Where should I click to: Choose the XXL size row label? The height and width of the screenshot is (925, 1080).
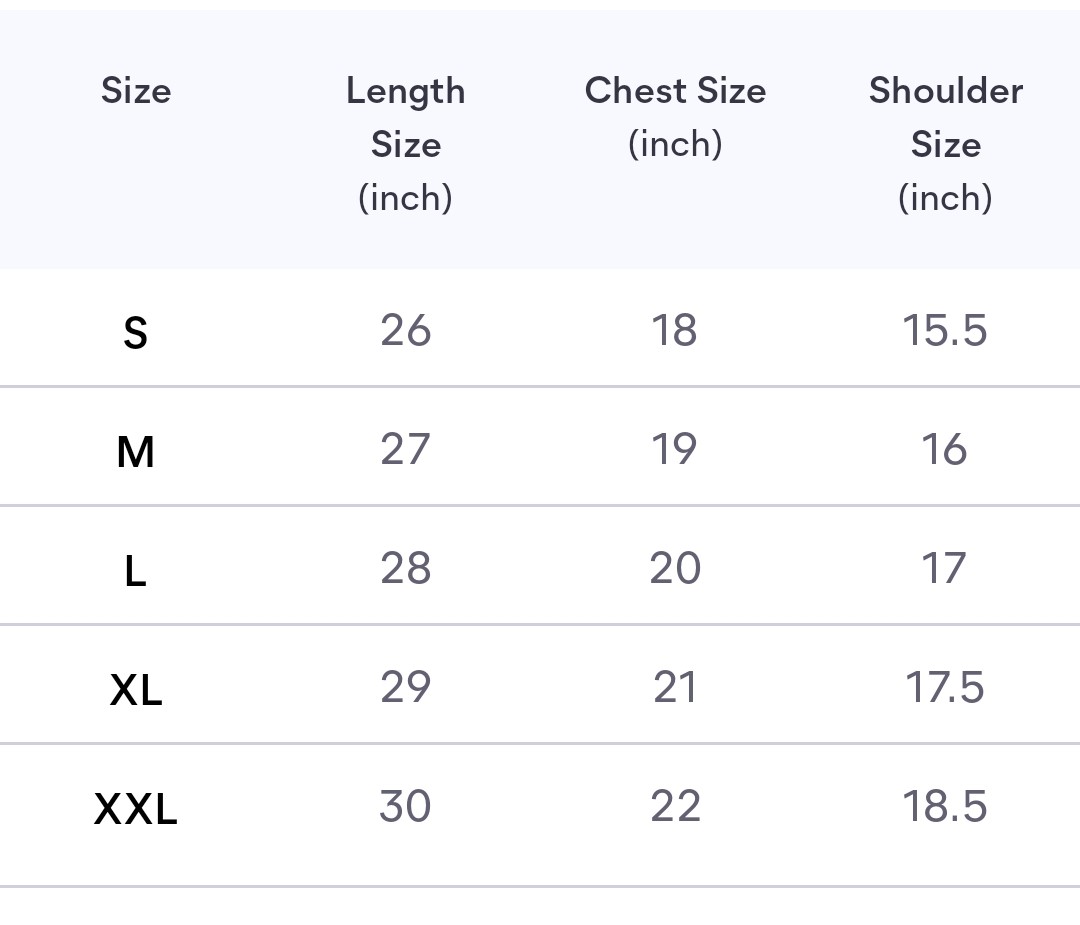(136, 809)
